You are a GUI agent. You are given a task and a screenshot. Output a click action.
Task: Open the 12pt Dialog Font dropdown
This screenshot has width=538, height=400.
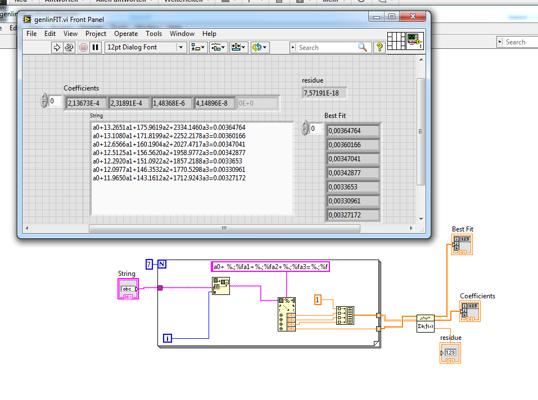145,47
